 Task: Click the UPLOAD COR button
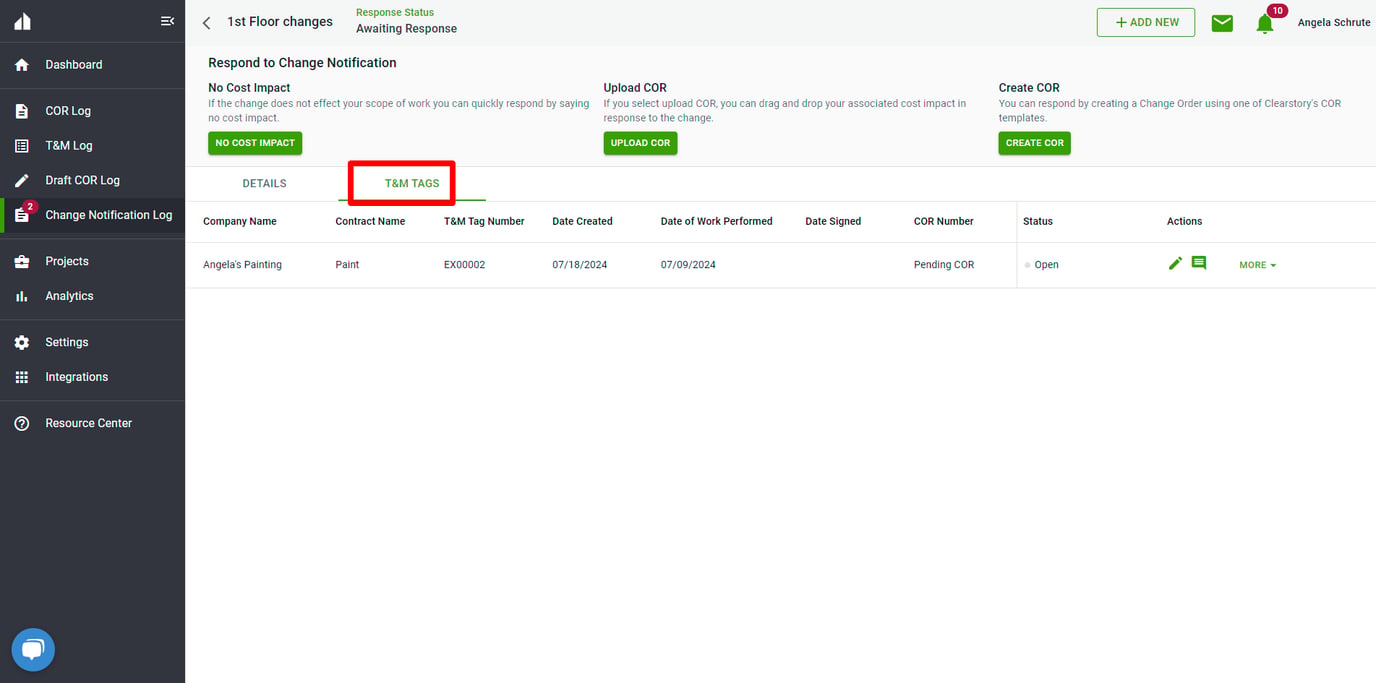[640, 143]
